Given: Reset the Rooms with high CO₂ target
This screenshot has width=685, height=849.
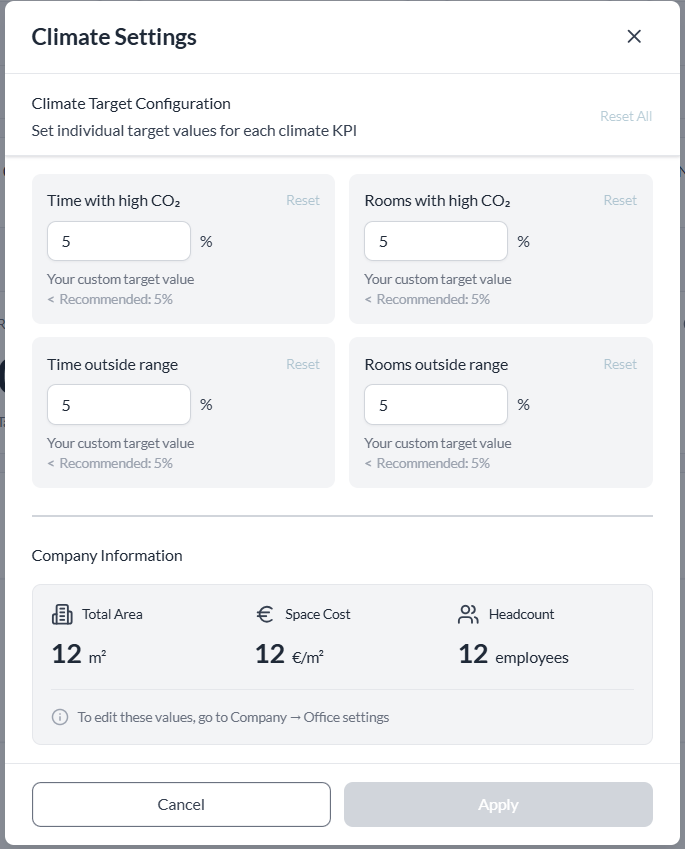Looking at the screenshot, I should 620,200.
